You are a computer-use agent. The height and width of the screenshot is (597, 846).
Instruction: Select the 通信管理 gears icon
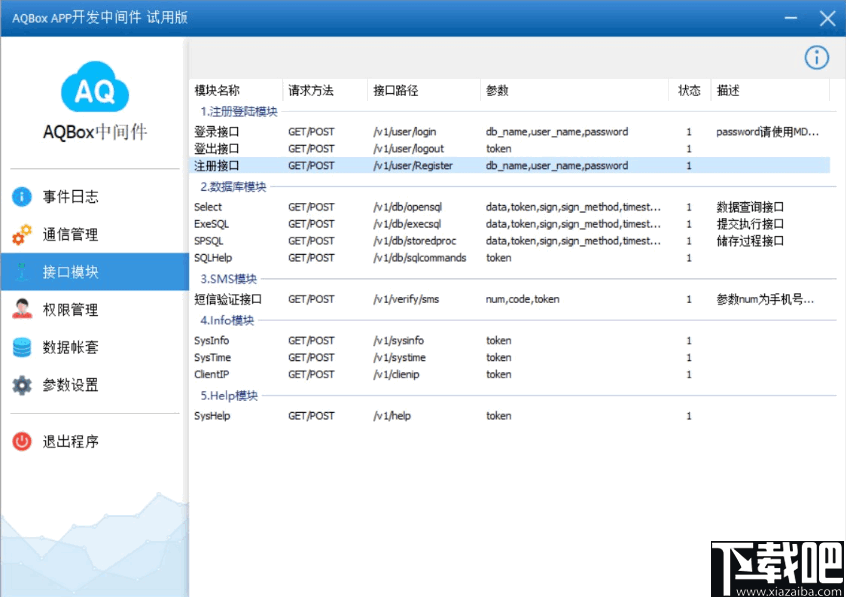click(22, 234)
